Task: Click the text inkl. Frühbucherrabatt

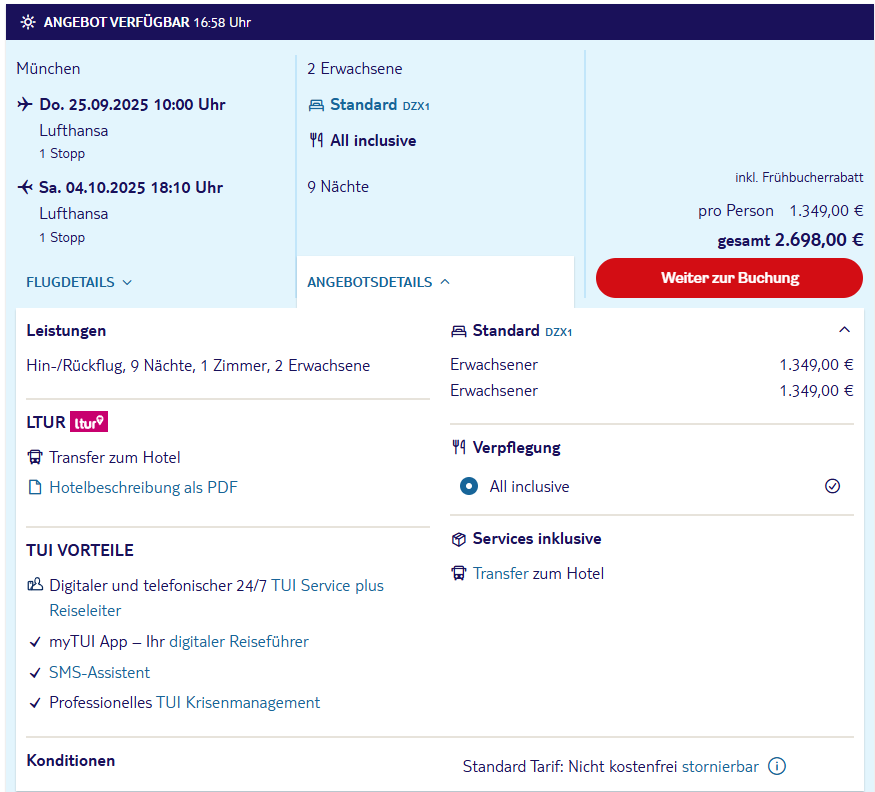Action: point(799,177)
